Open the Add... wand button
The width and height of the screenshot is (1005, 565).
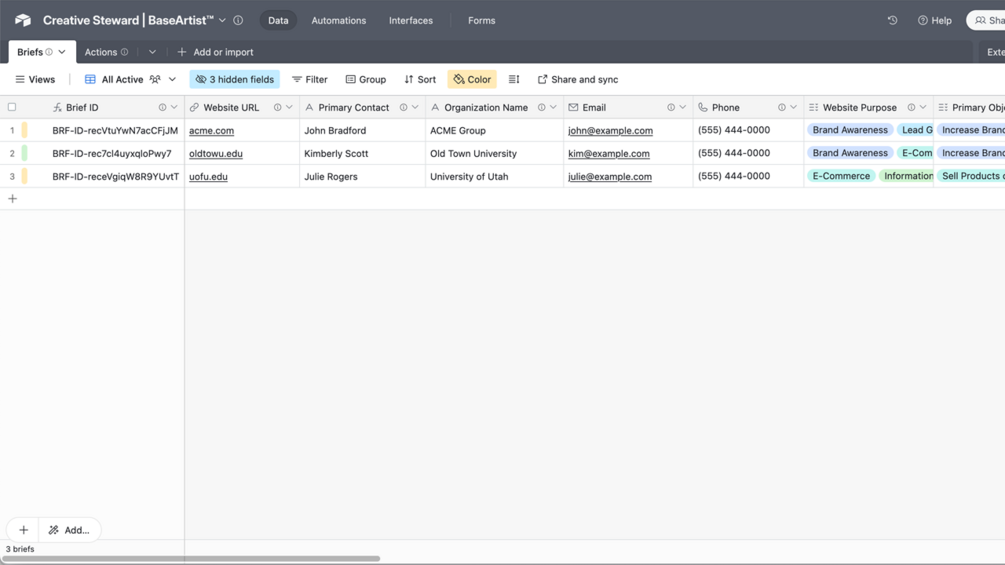point(69,530)
